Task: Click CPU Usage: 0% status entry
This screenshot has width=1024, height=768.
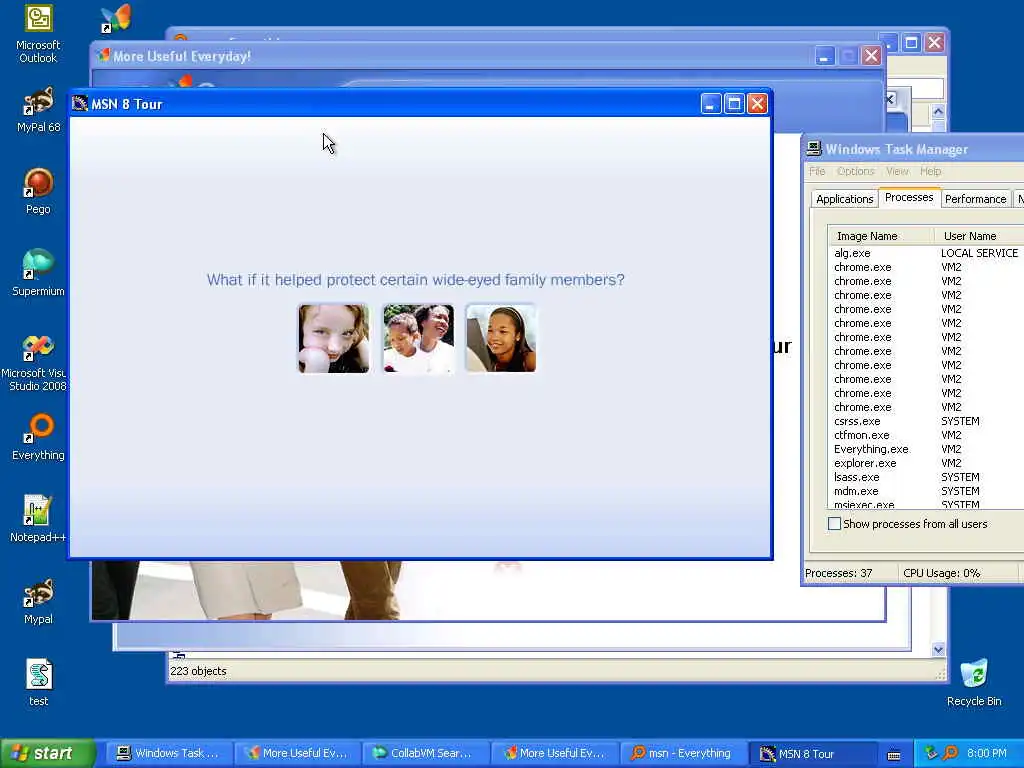Action: (942, 573)
